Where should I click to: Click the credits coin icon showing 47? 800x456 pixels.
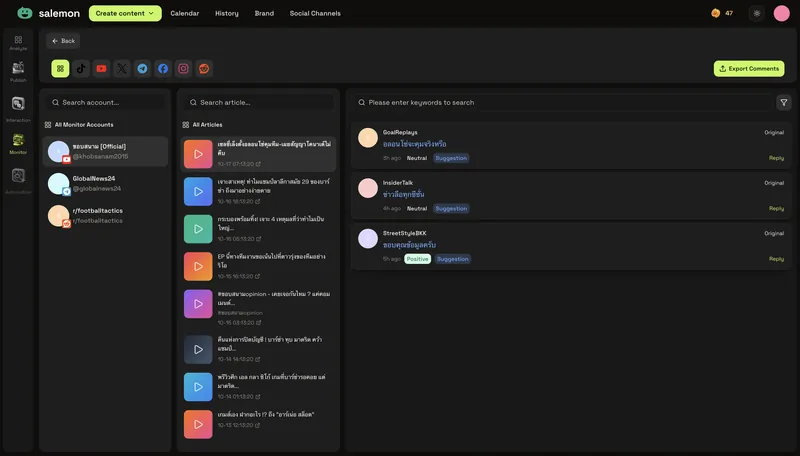[x=715, y=13]
